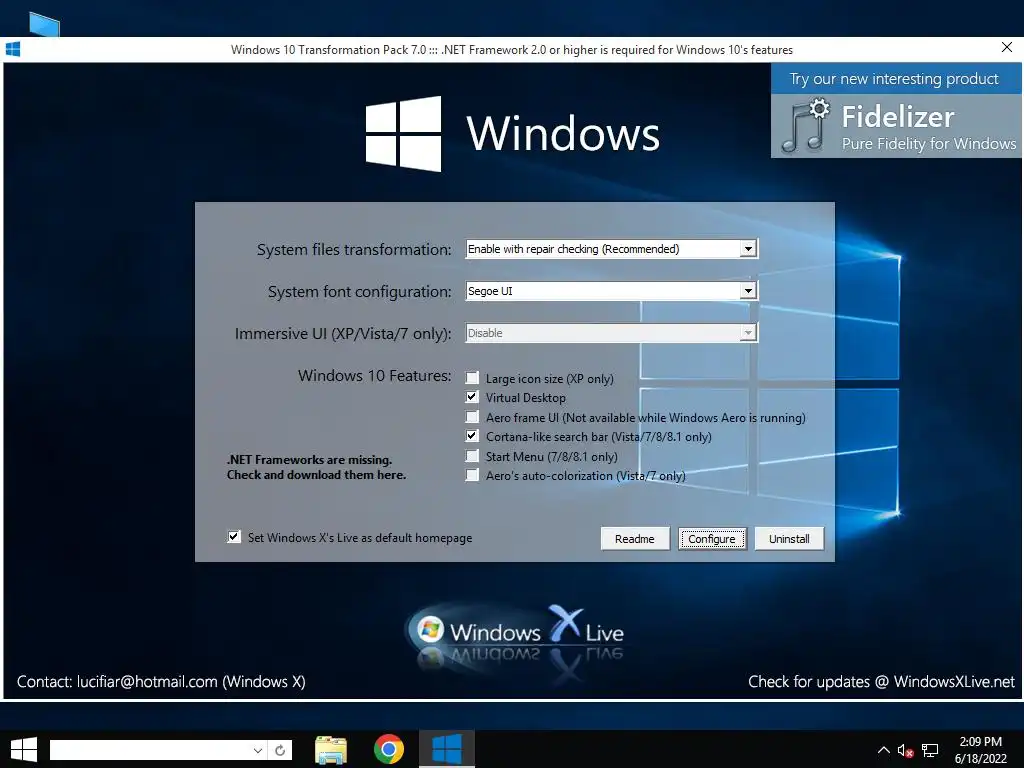
Task: Close the Transformation Pack window
Action: point(1006,48)
